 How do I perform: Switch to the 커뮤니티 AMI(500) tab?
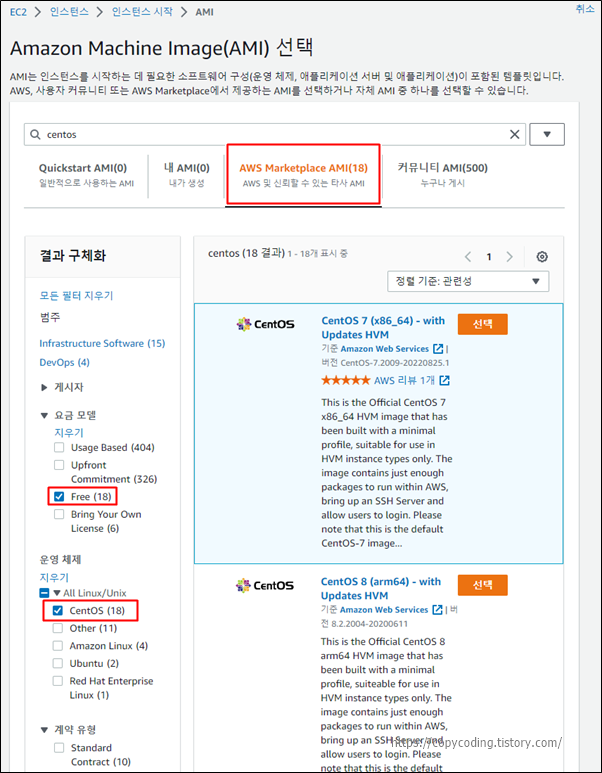click(x=442, y=176)
